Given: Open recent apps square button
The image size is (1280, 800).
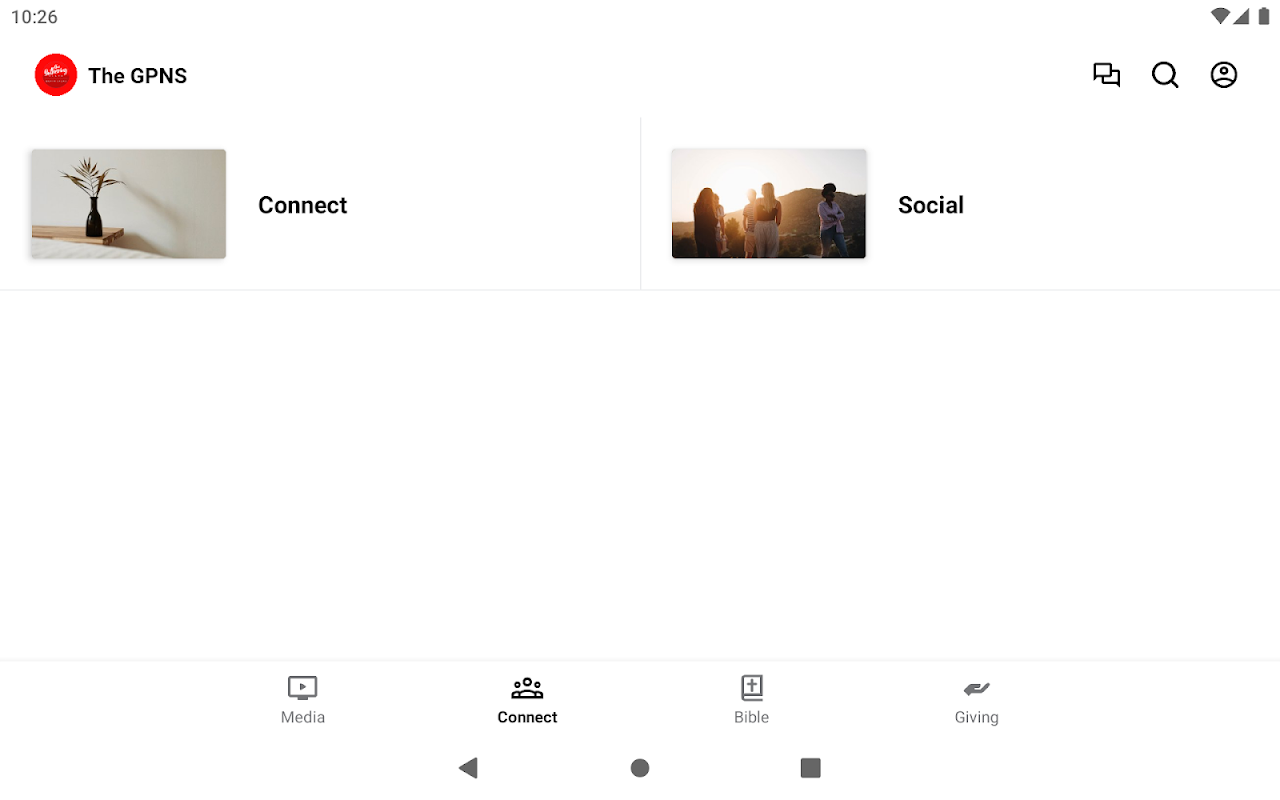Looking at the screenshot, I should point(811,768).
